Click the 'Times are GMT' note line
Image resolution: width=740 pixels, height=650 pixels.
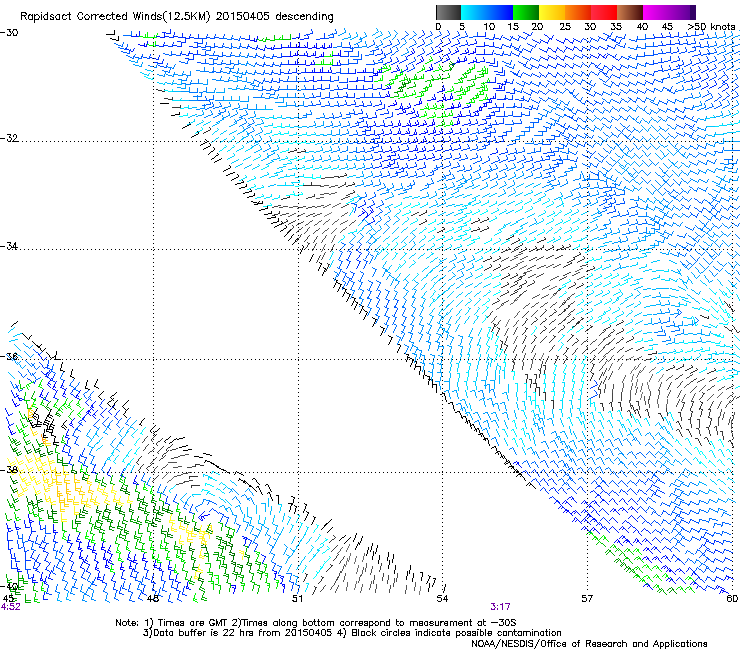315,623
